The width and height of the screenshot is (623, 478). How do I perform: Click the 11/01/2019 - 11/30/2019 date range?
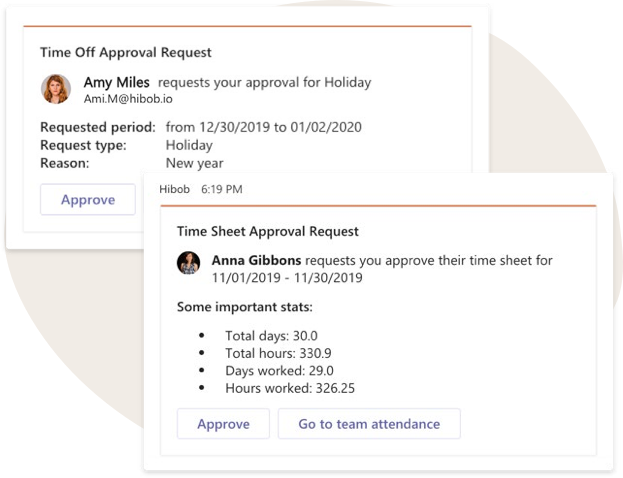[287, 278]
